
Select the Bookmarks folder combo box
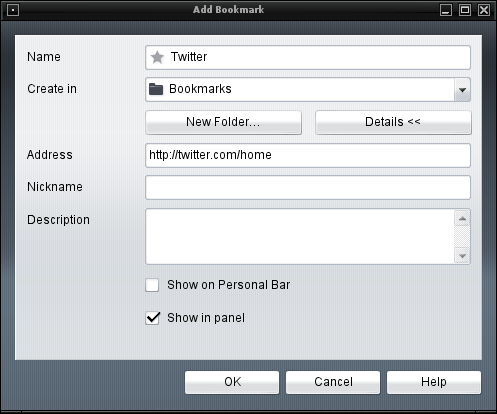click(308, 90)
